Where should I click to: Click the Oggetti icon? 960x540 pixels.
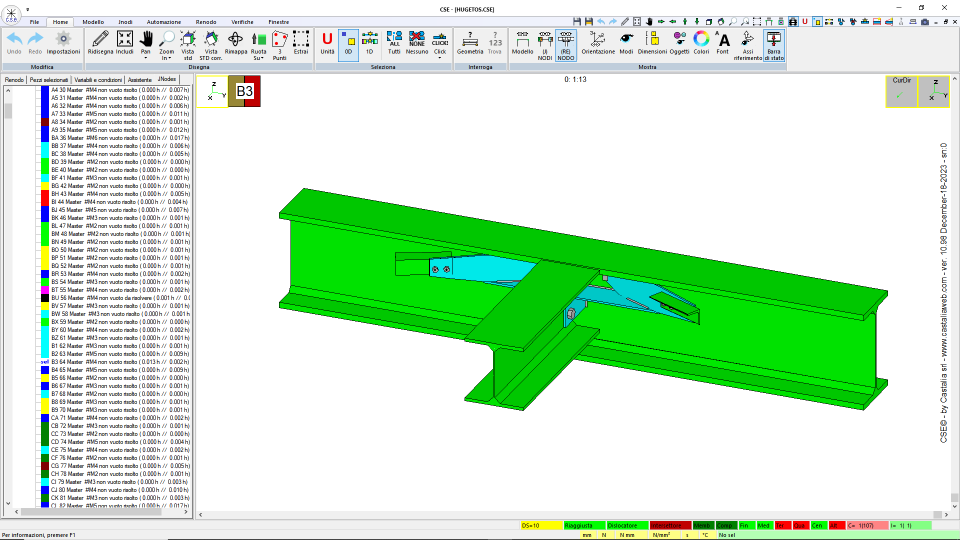coord(679,40)
